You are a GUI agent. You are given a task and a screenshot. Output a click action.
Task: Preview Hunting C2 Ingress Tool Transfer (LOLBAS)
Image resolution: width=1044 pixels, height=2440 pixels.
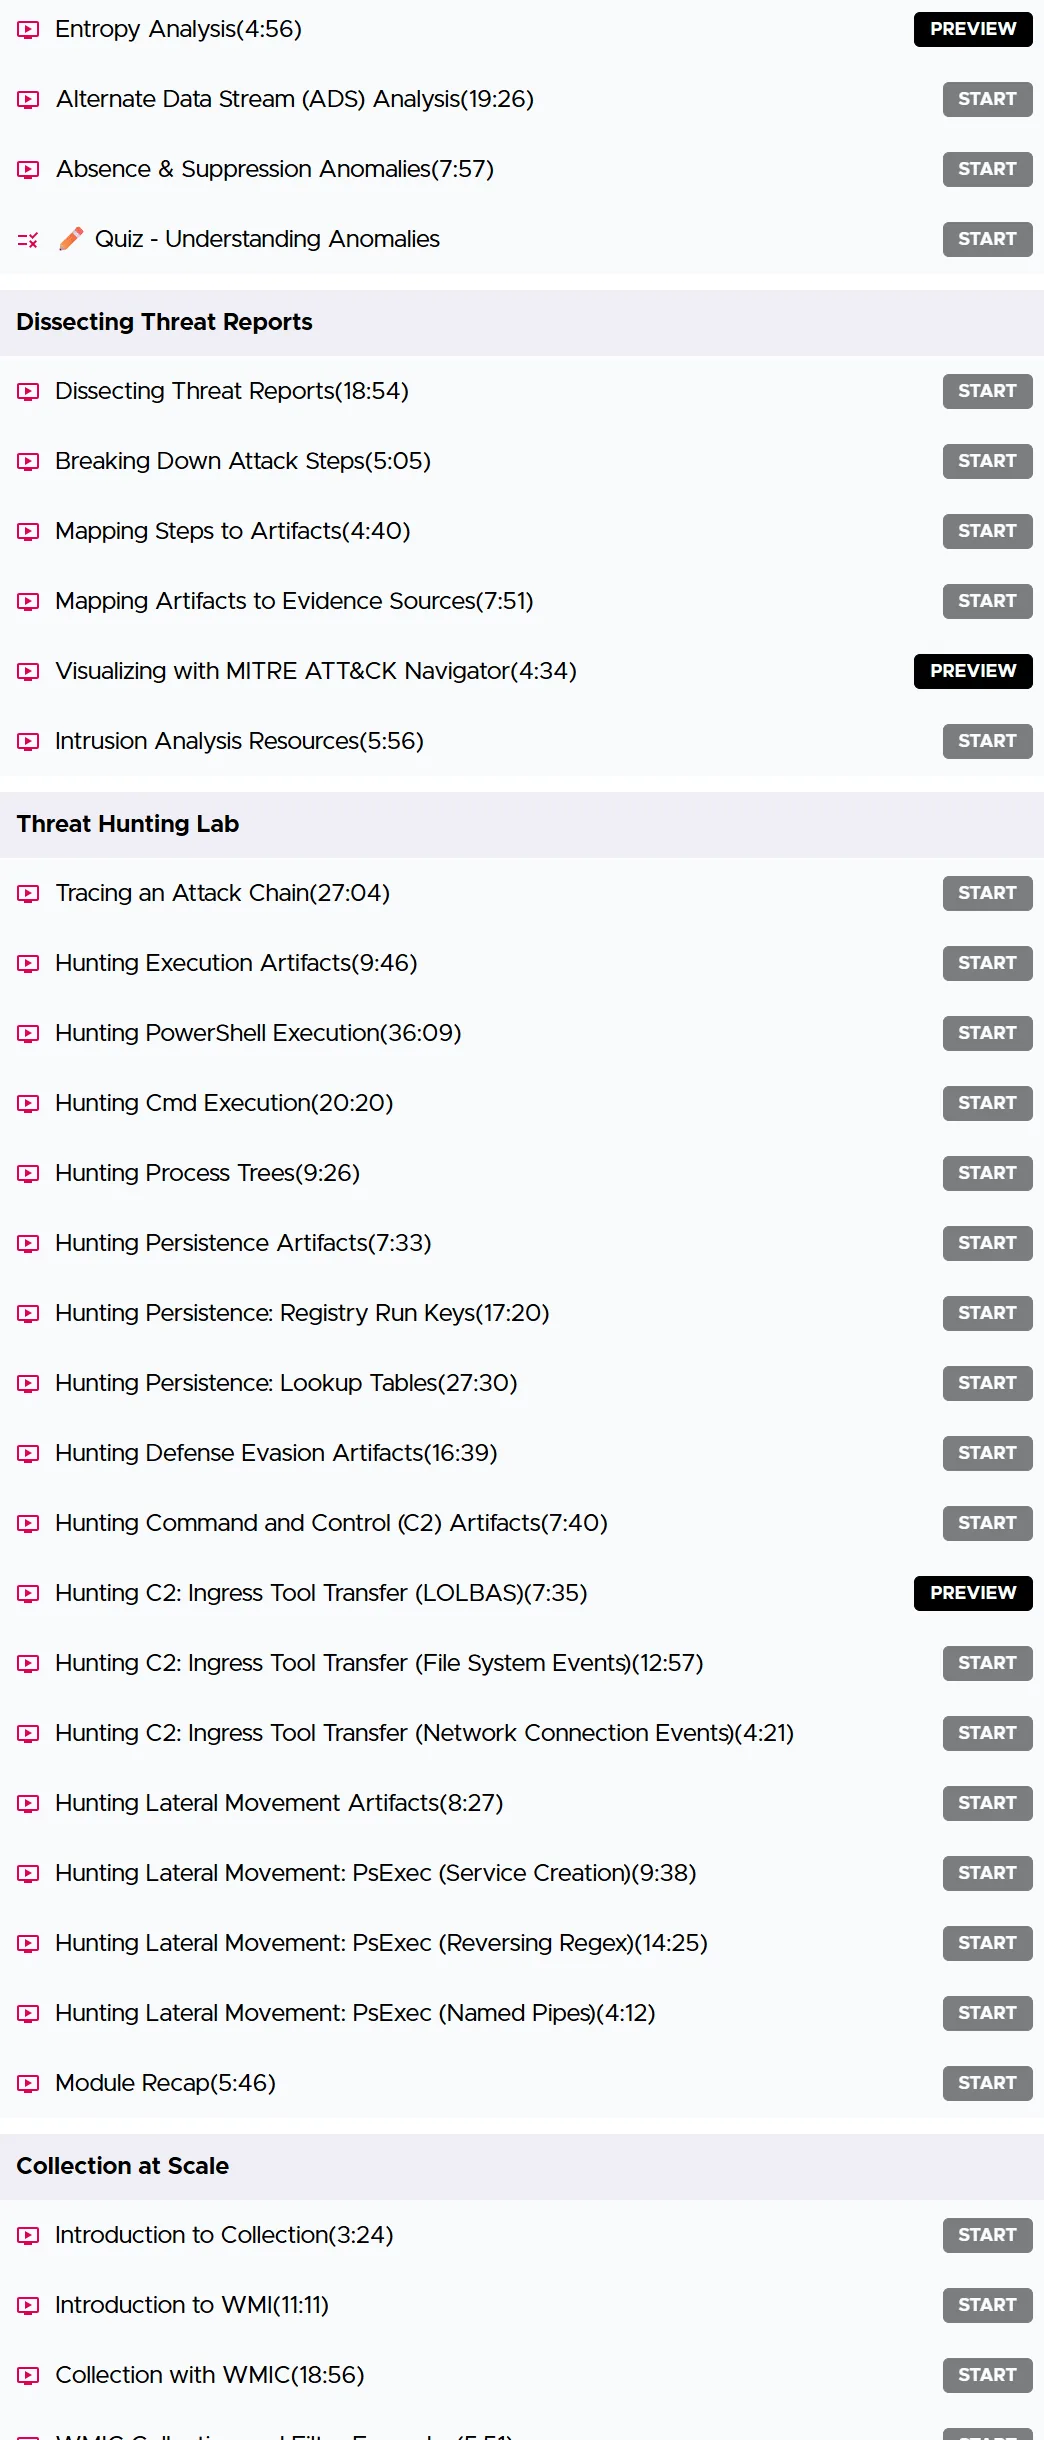(973, 1593)
